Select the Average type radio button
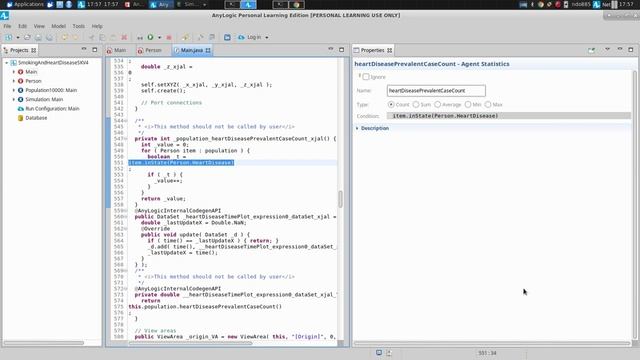 point(438,104)
